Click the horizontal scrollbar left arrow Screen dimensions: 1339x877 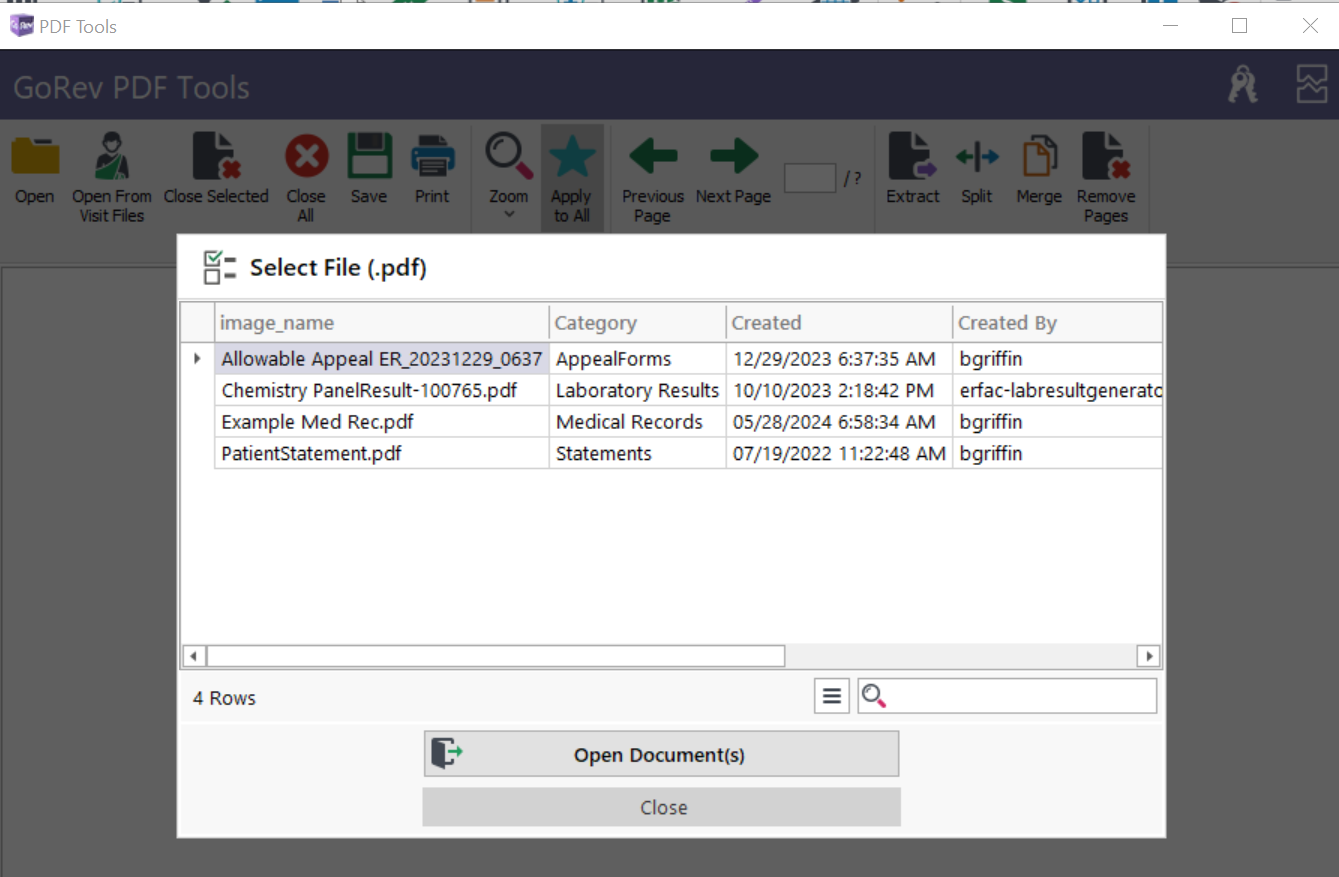pyautogui.click(x=193, y=656)
